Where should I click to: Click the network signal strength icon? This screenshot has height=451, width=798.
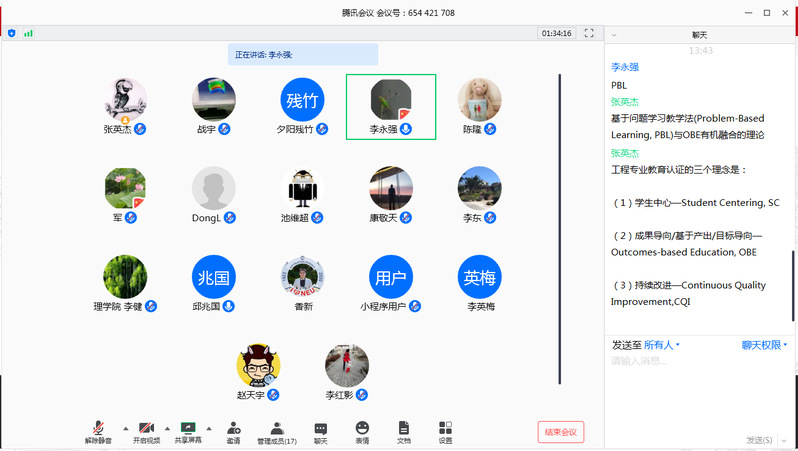click(x=28, y=33)
